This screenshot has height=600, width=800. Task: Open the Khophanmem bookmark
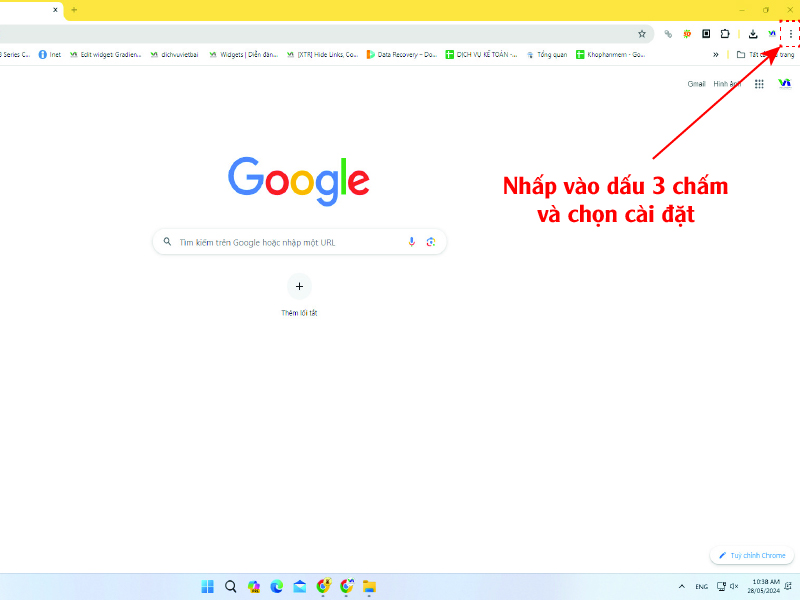[x=611, y=55]
